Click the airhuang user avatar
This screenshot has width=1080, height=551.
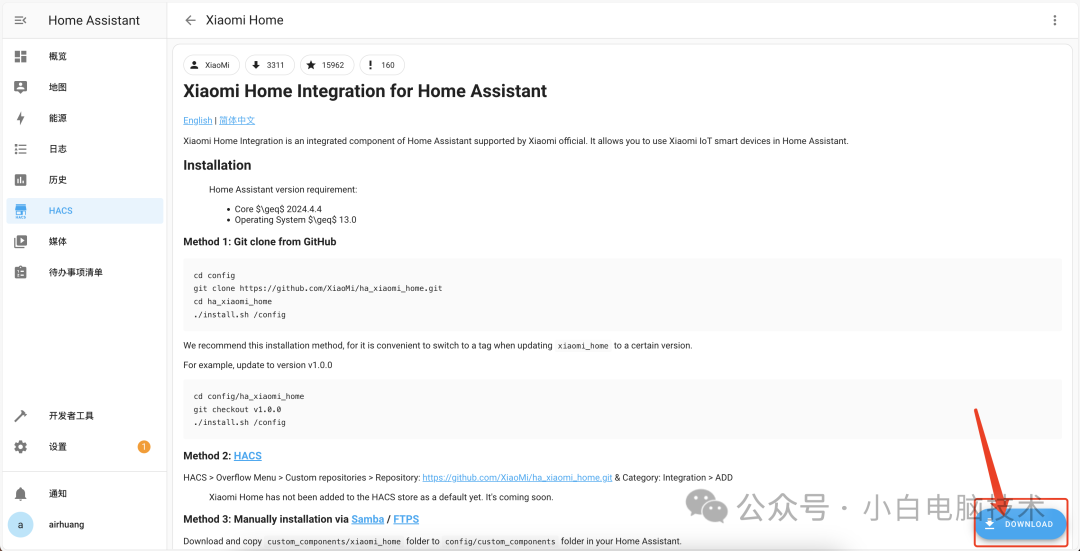tap(21, 525)
